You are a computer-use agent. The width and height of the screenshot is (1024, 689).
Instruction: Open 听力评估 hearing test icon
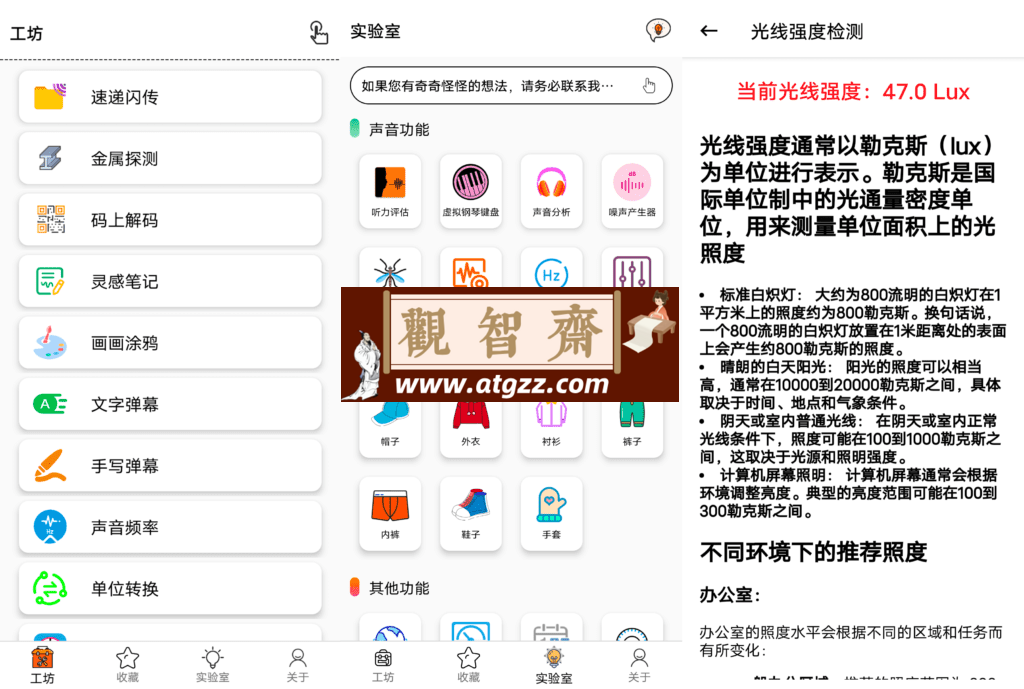(x=390, y=191)
